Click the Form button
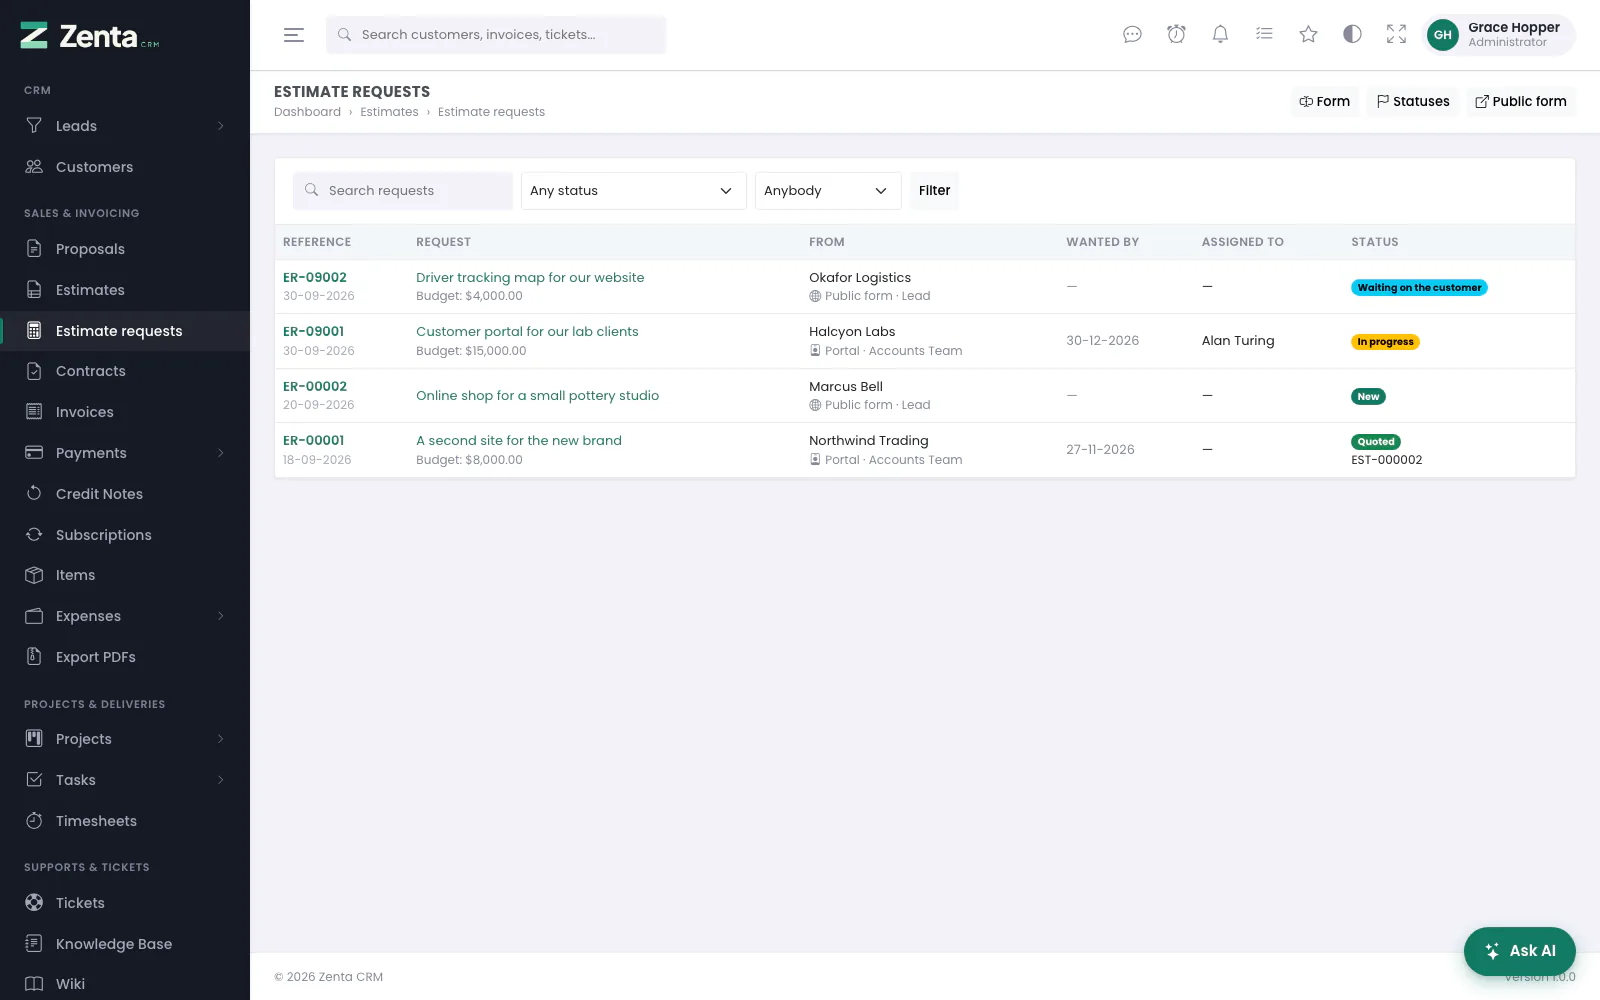Viewport: 1600px width, 1000px height. (1324, 101)
